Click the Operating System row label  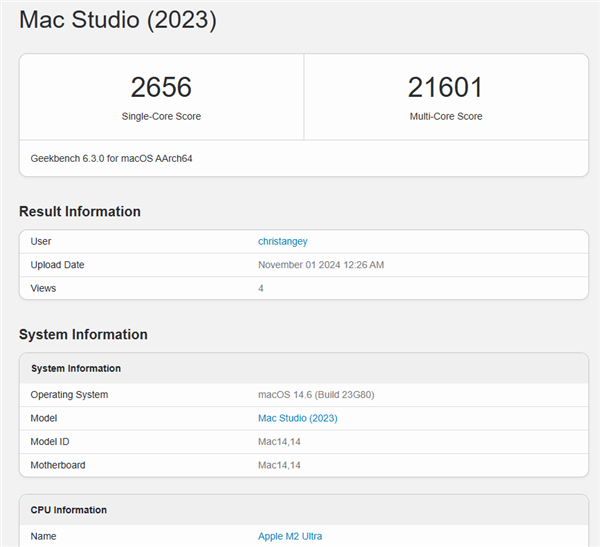tap(69, 394)
